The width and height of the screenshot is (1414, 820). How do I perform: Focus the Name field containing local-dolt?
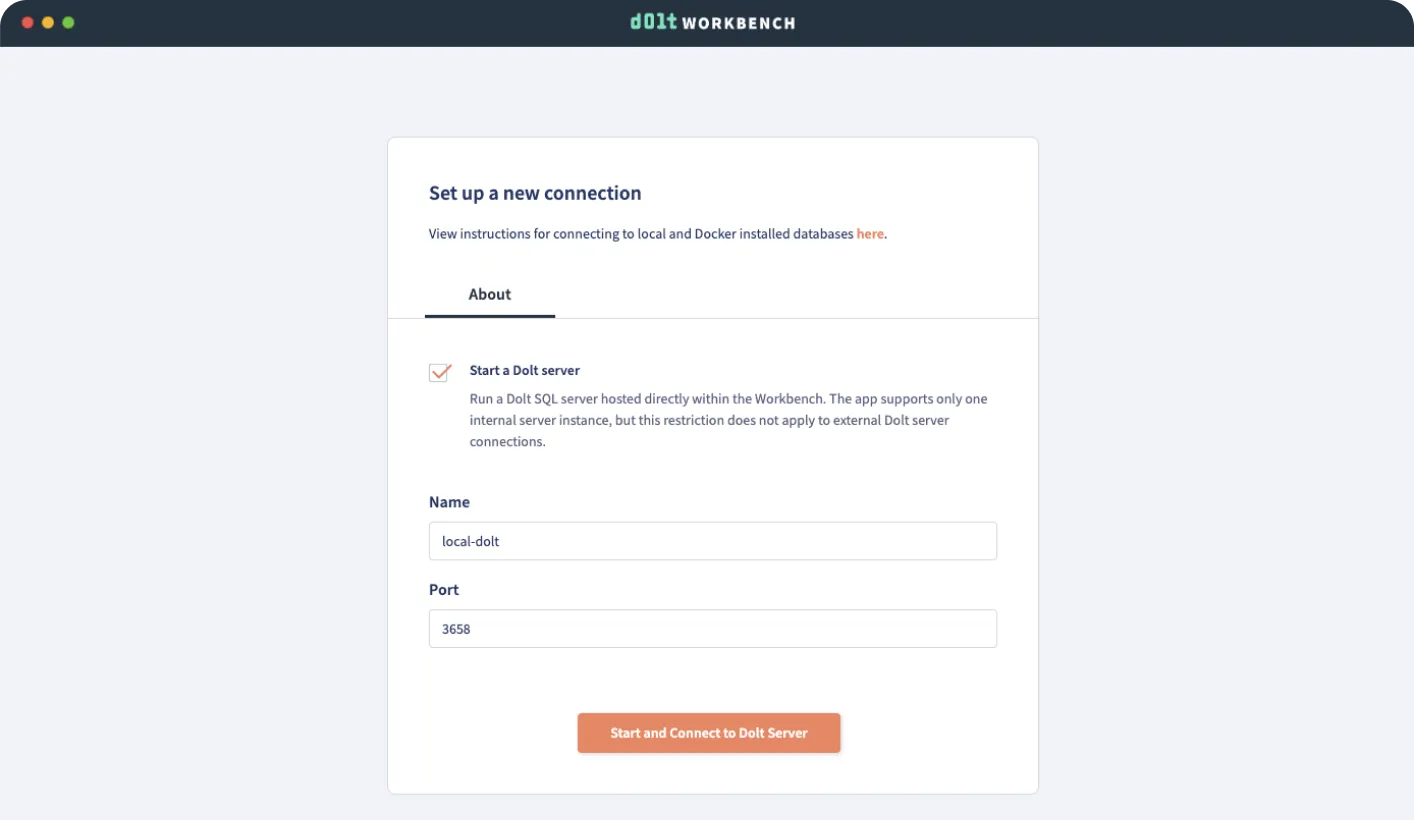click(712, 541)
